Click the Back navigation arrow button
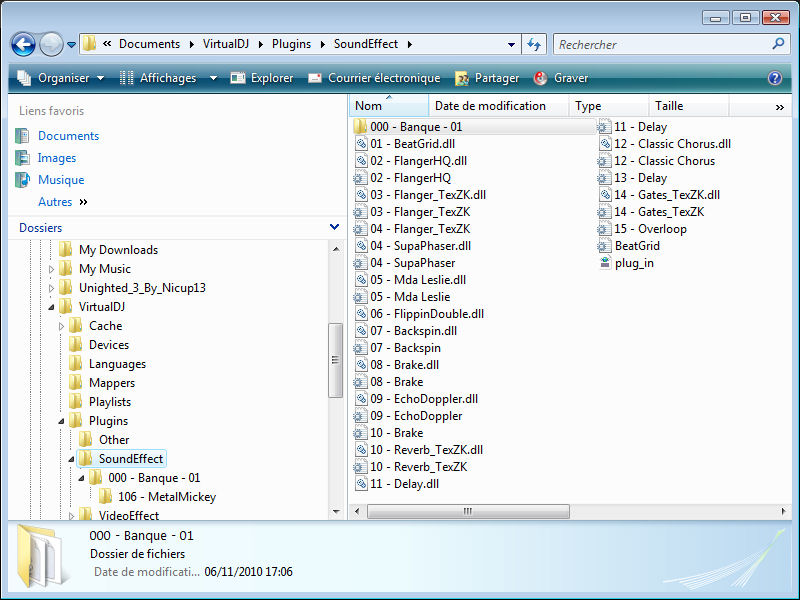 point(23,44)
